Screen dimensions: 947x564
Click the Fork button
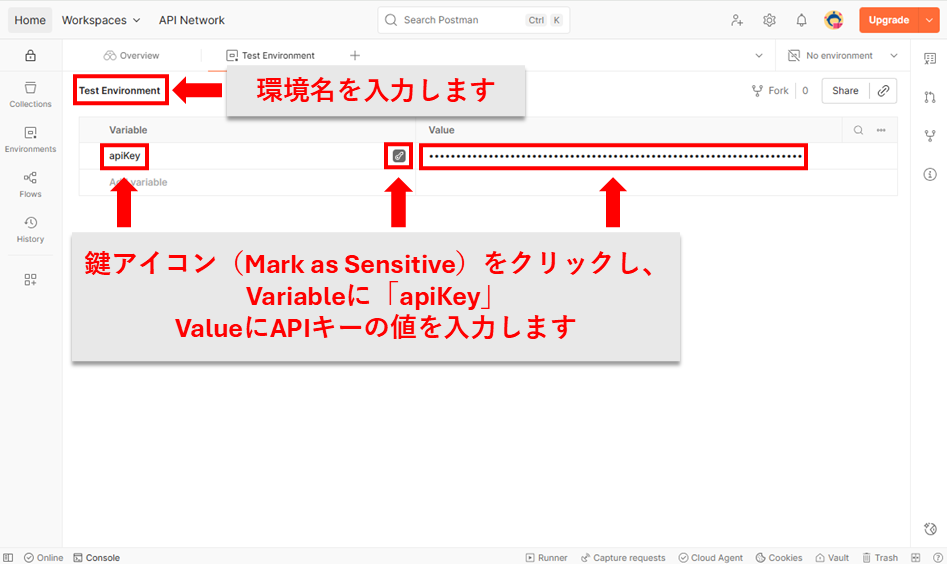[770, 91]
